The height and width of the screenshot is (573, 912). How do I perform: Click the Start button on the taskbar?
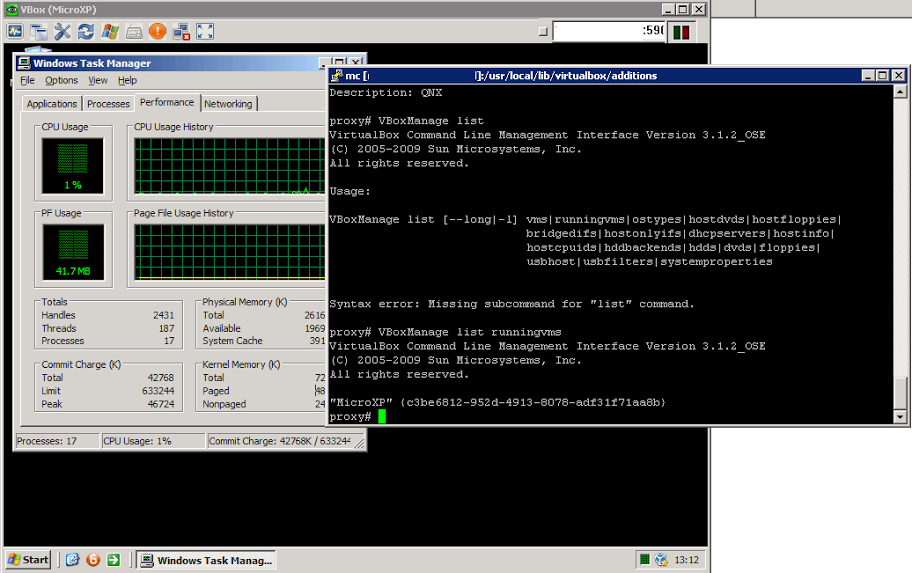point(28,560)
